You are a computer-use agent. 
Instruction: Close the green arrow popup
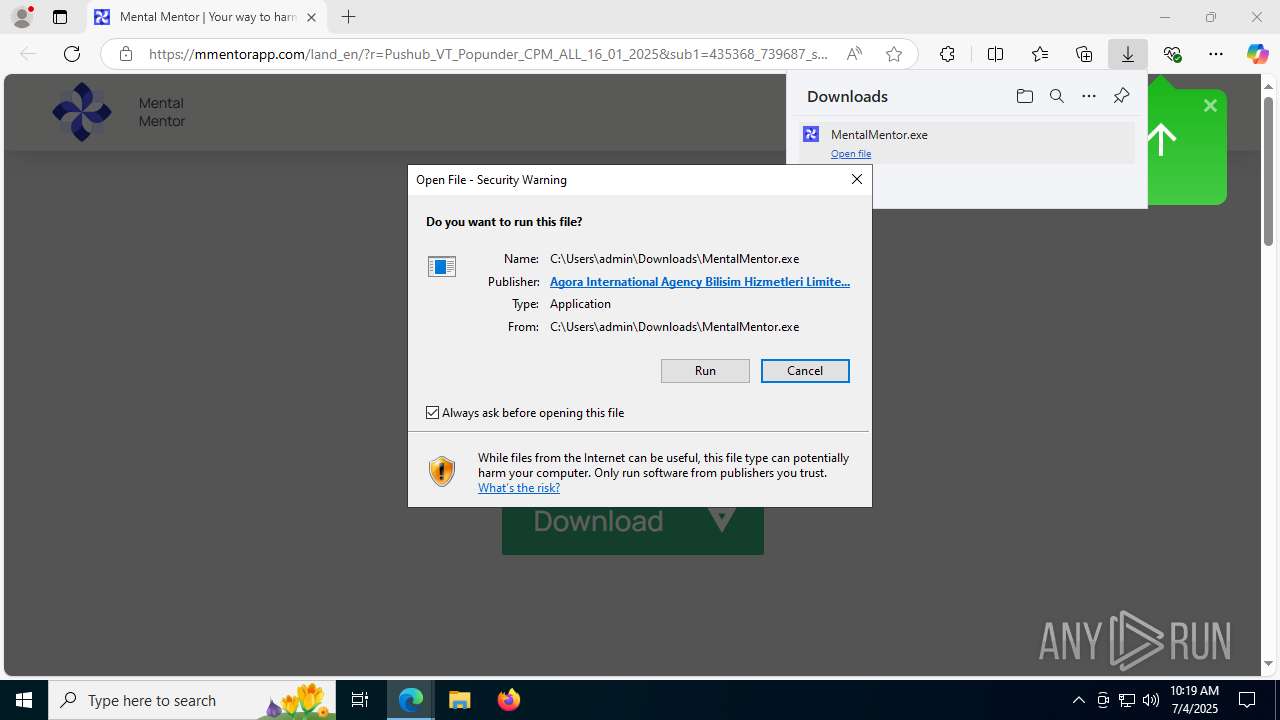point(1210,105)
